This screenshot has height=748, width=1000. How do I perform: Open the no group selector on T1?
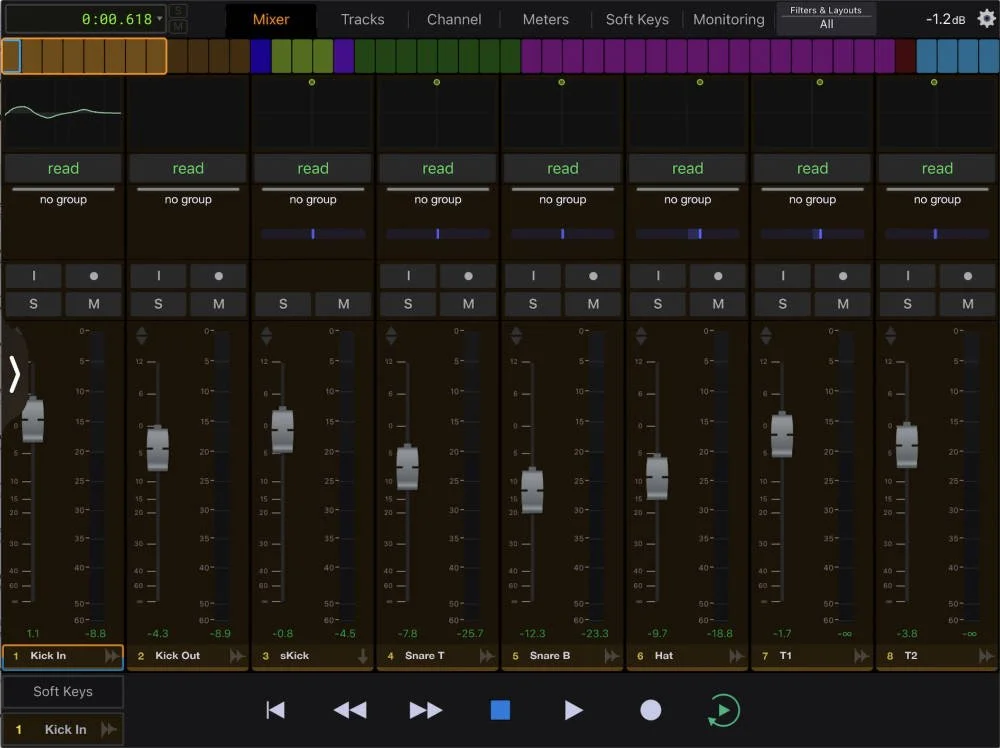coord(812,199)
